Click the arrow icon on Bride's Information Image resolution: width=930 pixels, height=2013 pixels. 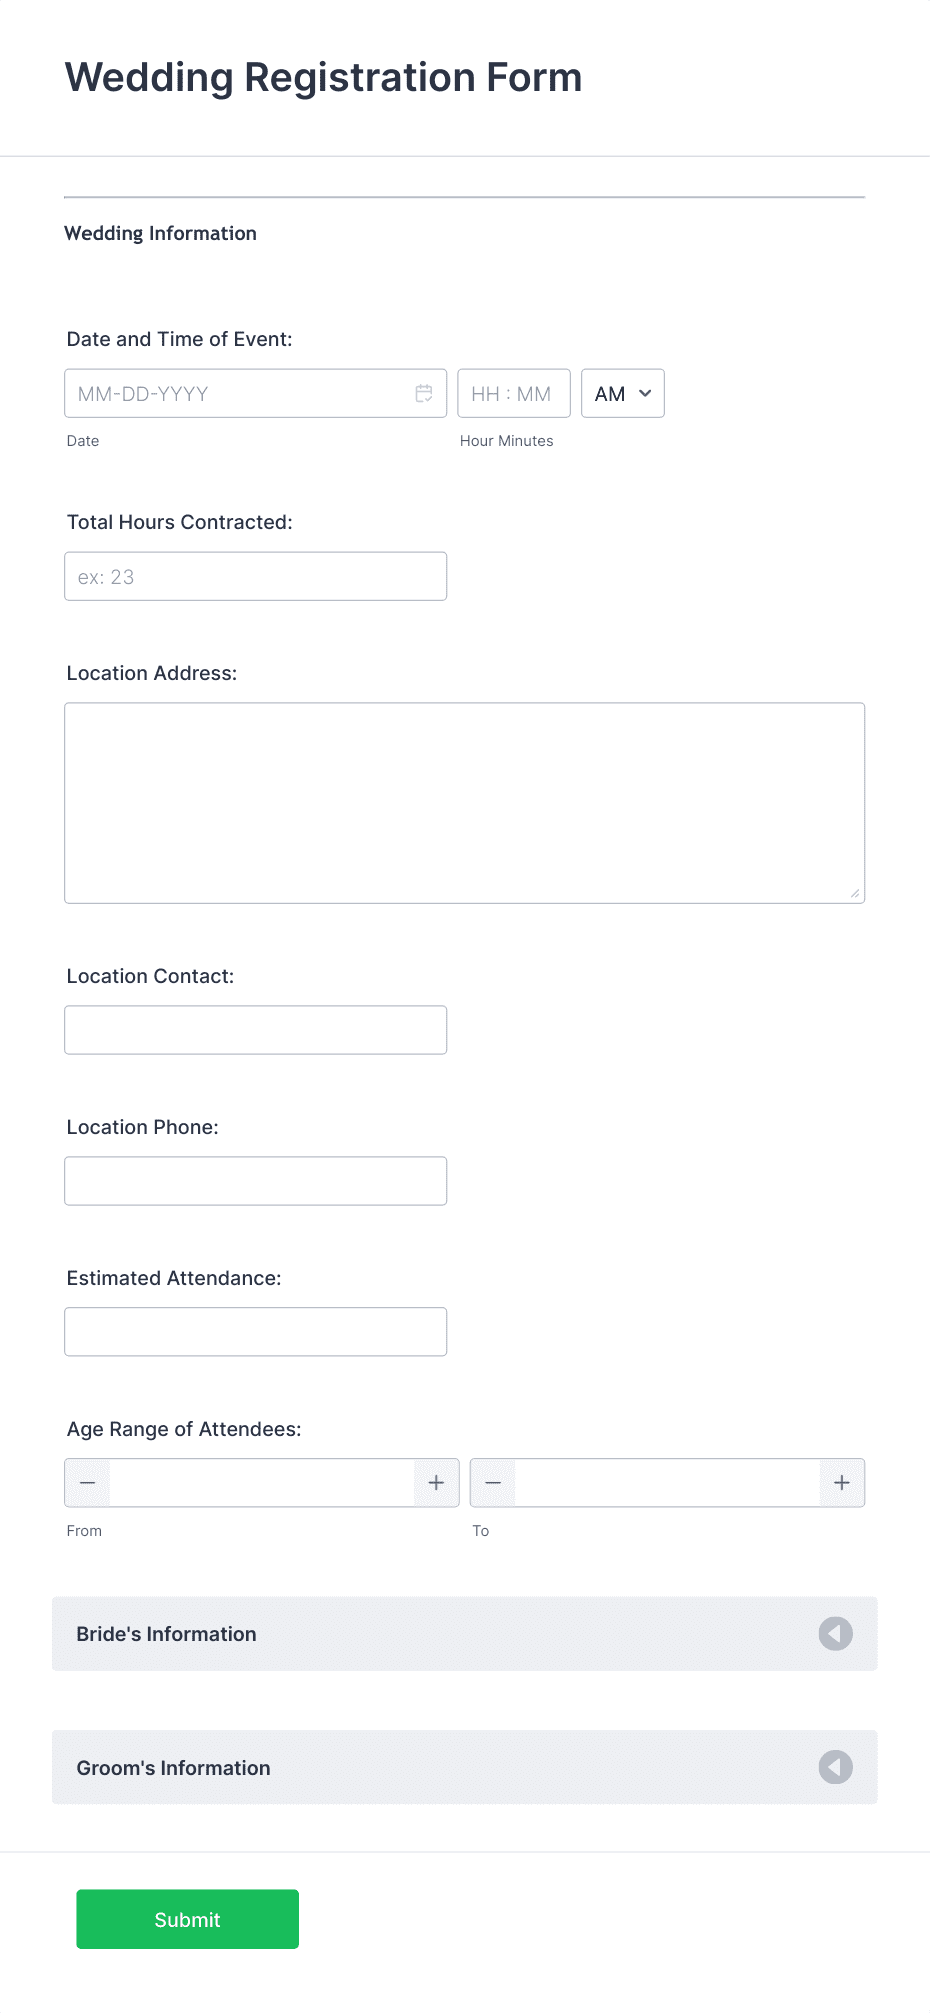click(836, 1634)
